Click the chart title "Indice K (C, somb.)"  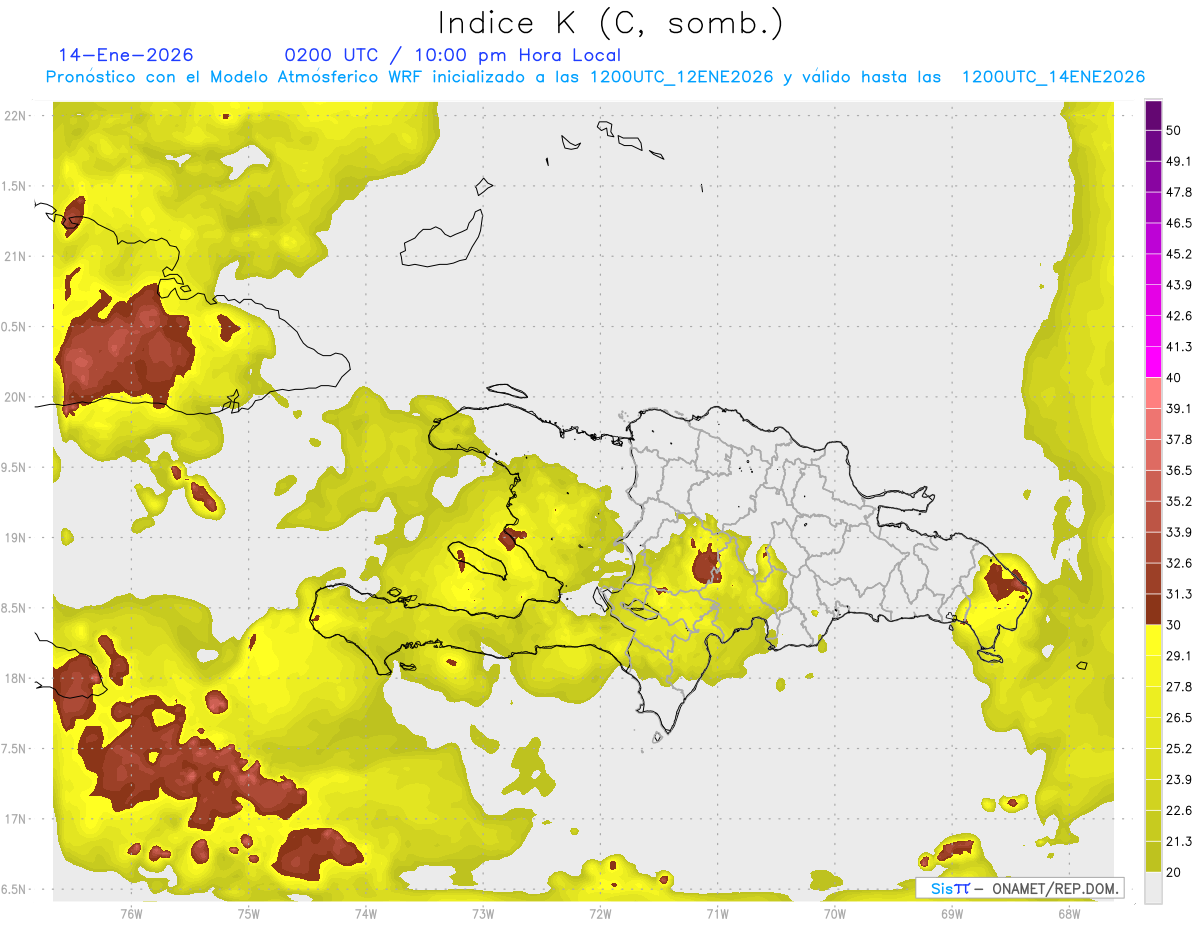(611, 23)
